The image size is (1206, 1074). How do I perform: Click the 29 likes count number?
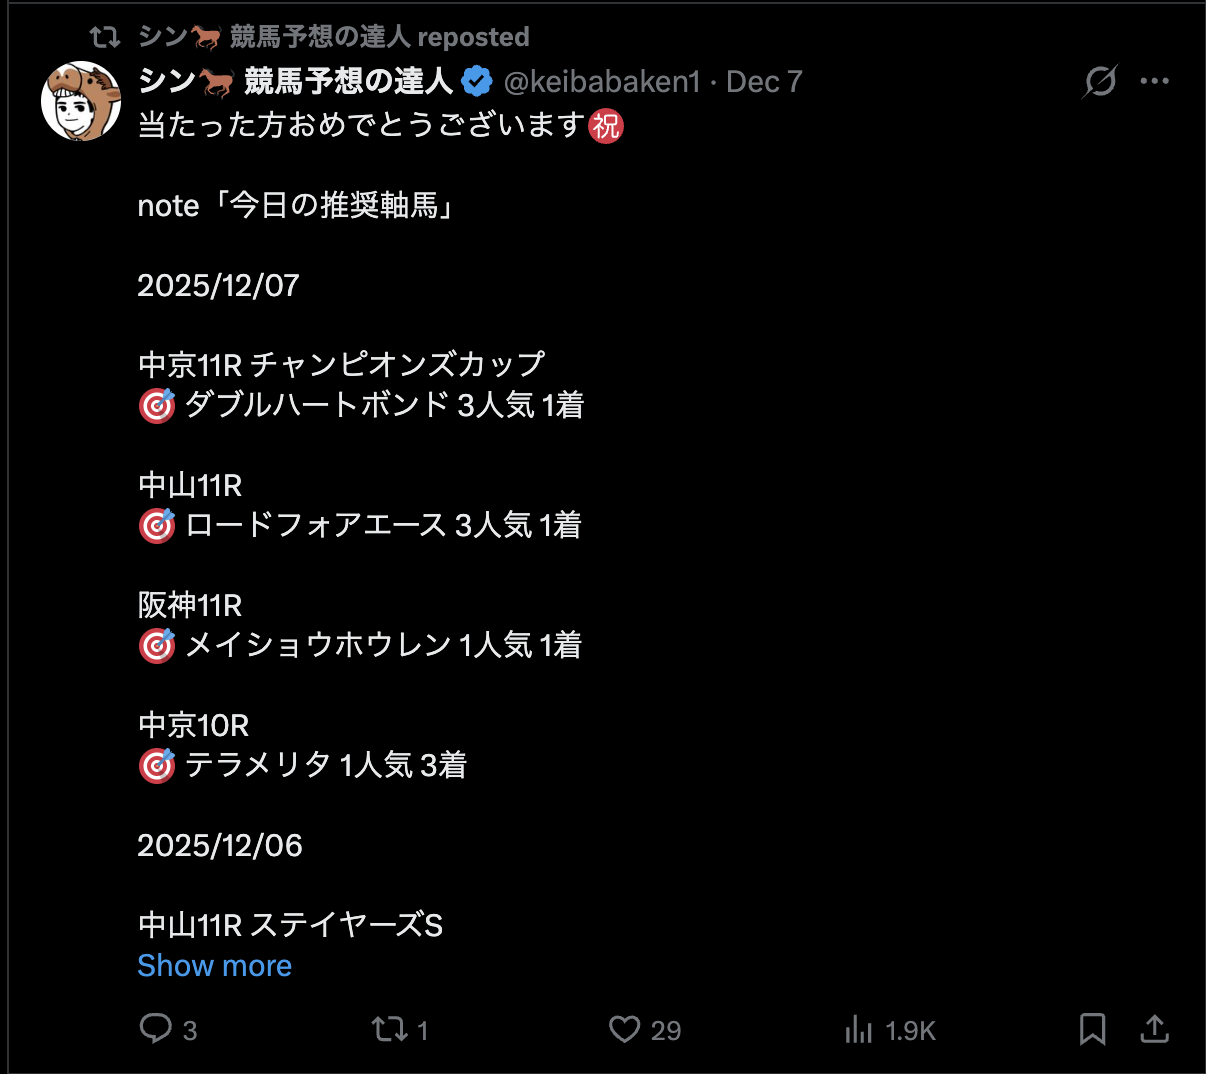[x=666, y=1031]
